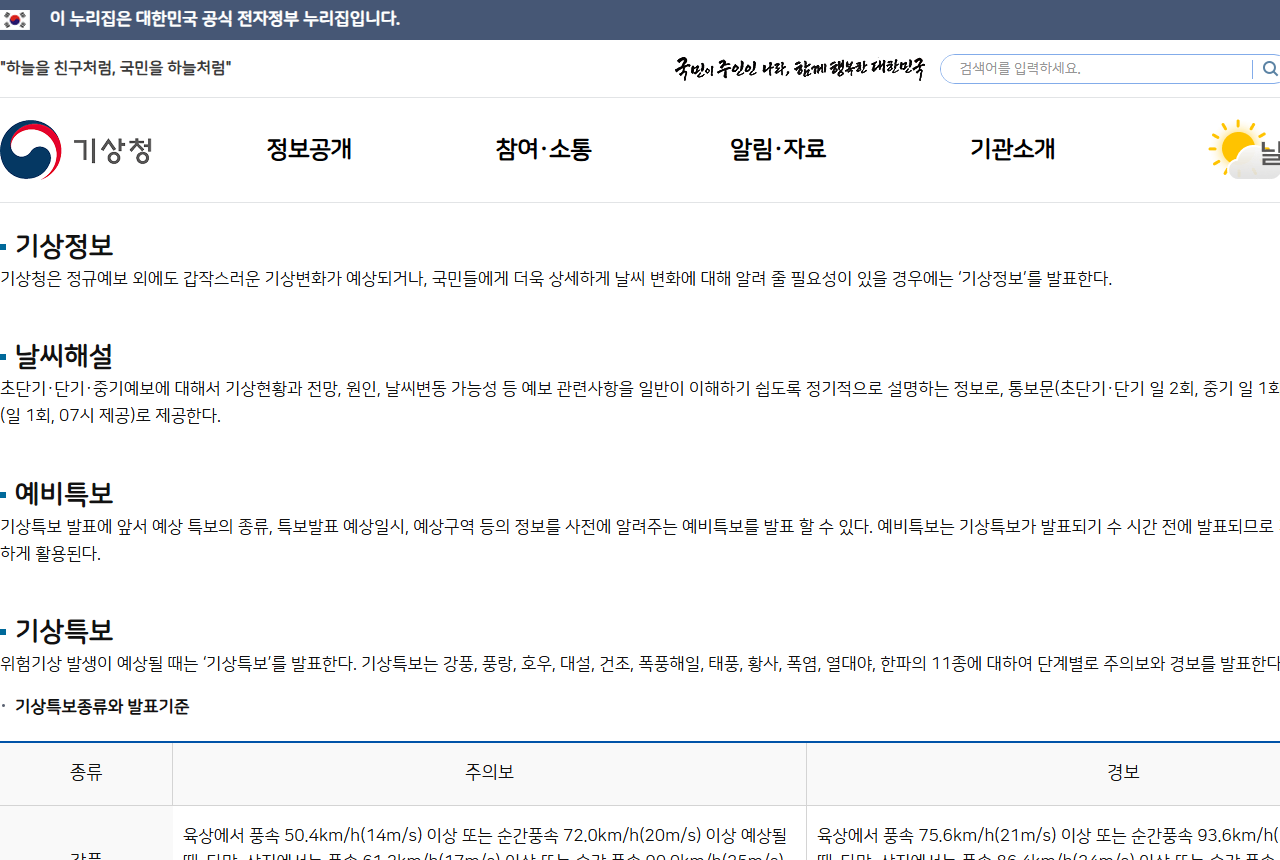
Task: Click the sun and cloud weather icon
Action: pos(1244,150)
